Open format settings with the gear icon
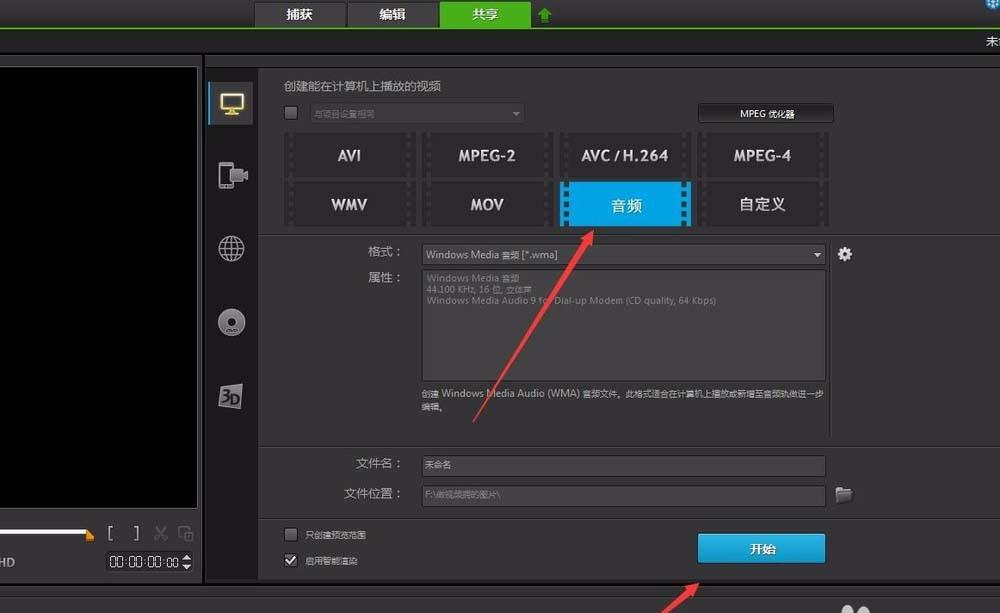The width and height of the screenshot is (1000, 613). coord(845,254)
